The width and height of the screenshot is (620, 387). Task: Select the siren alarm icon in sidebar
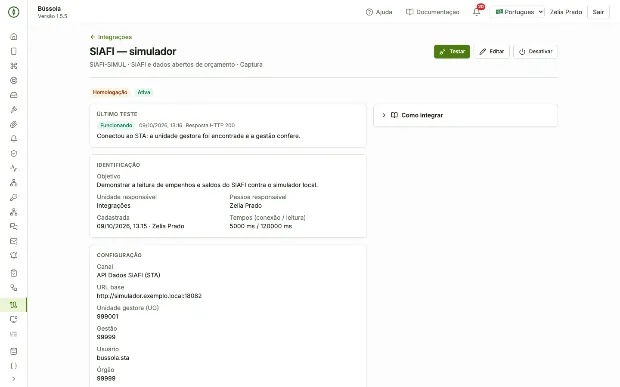13,256
